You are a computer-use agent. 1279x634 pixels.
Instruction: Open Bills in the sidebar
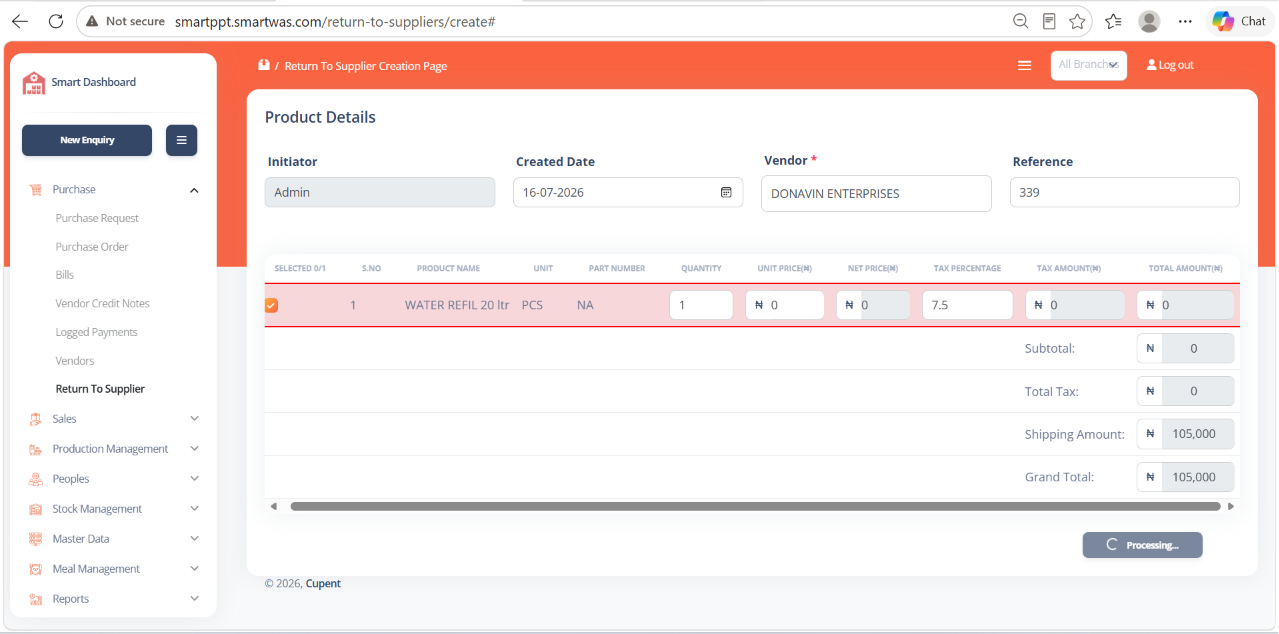tap(65, 275)
